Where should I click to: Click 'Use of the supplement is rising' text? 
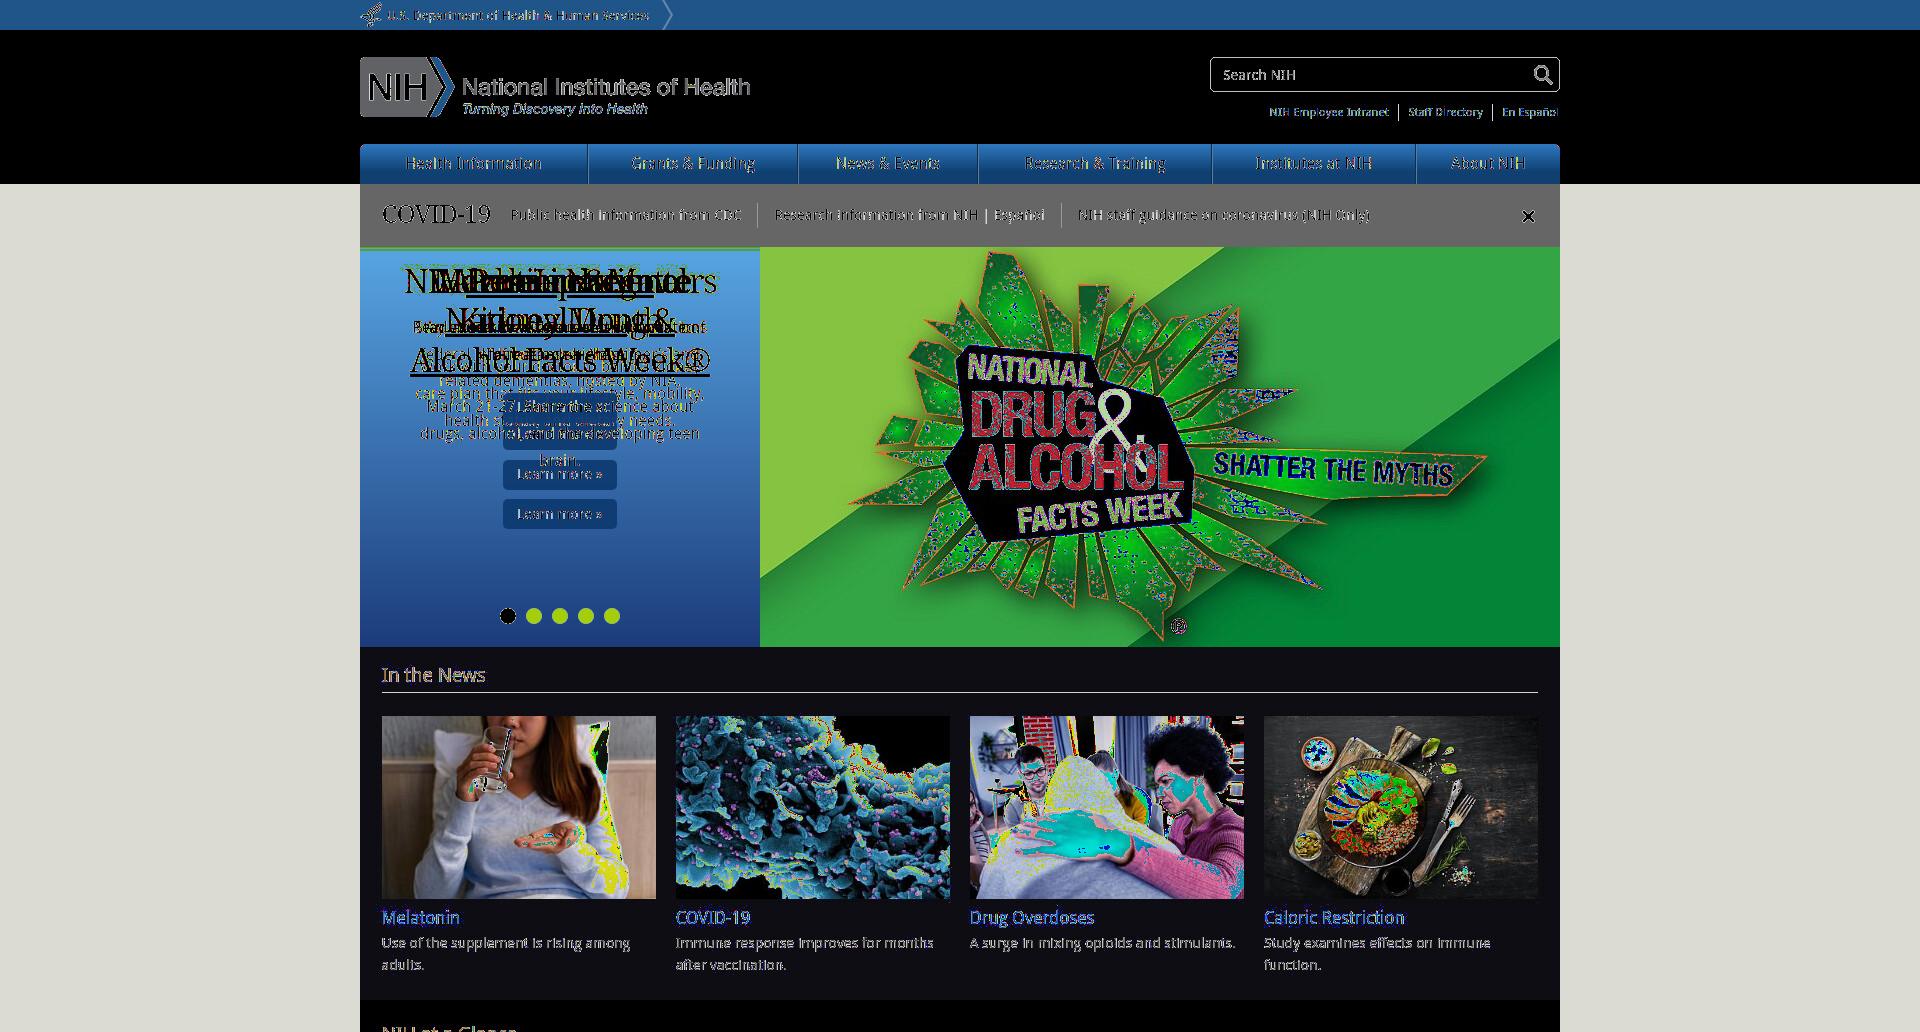click(x=506, y=954)
